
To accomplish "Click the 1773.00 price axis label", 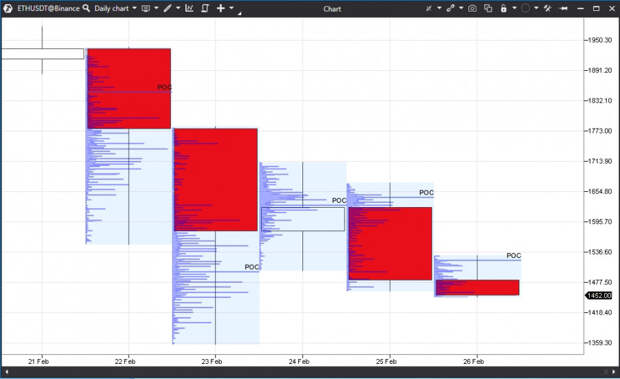I will pyautogui.click(x=600, y=131).
